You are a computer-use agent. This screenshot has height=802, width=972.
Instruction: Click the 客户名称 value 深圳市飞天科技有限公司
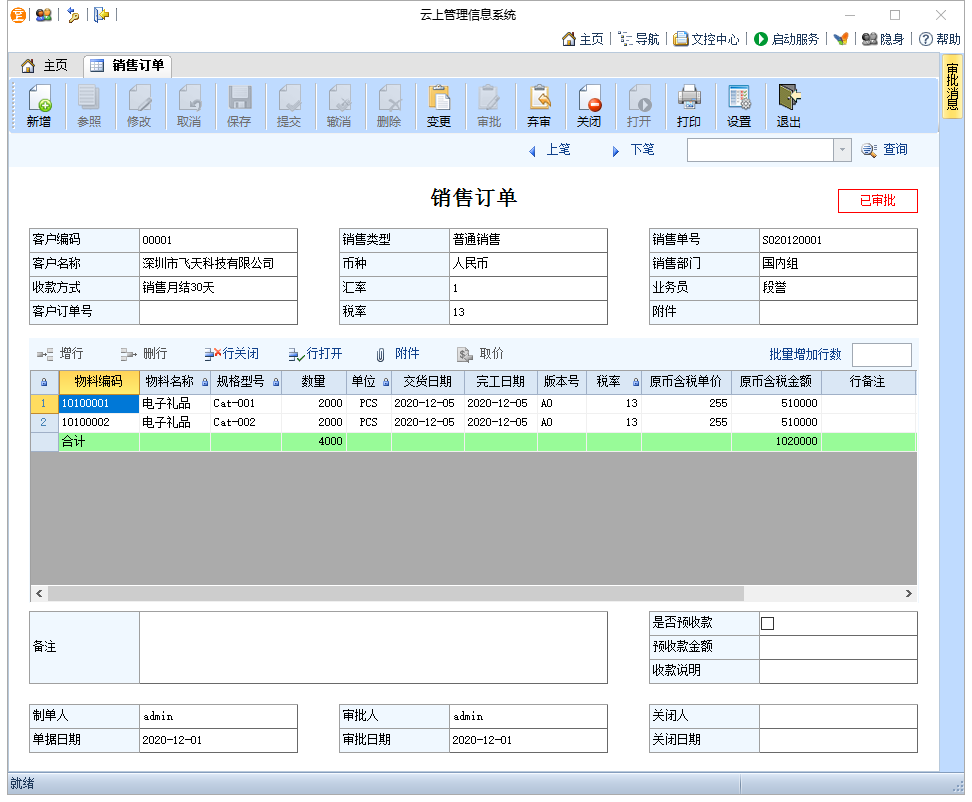[x=218, y=264]
